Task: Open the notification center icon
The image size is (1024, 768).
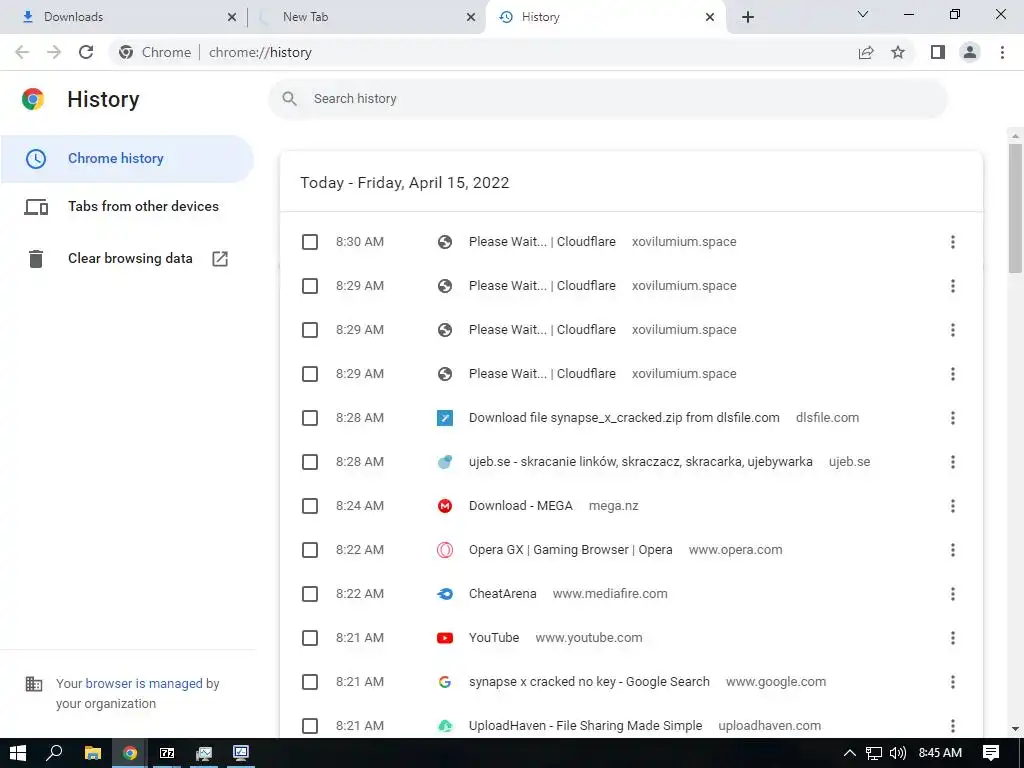Action: pos(991,753)
